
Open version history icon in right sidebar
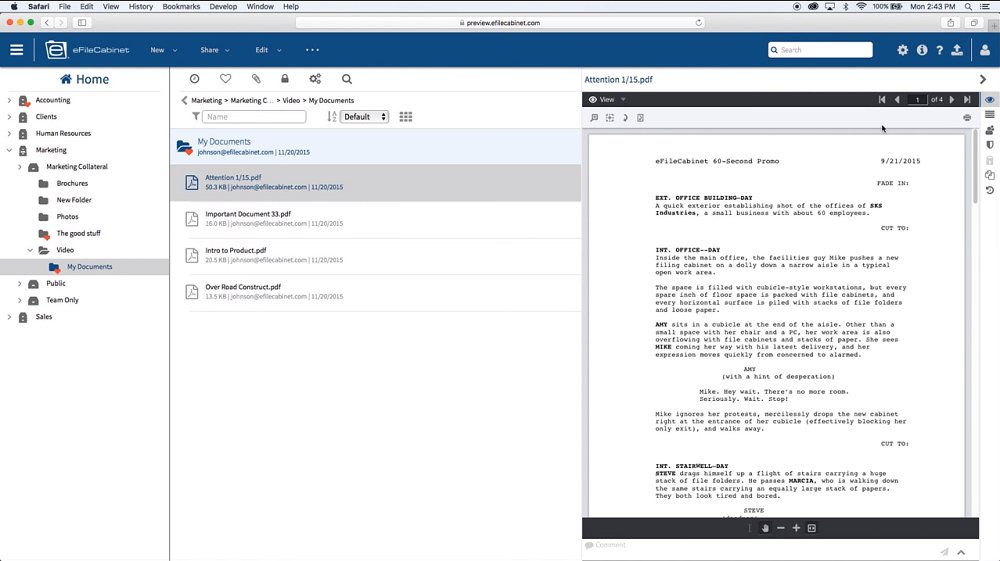[x=989, y=191]
